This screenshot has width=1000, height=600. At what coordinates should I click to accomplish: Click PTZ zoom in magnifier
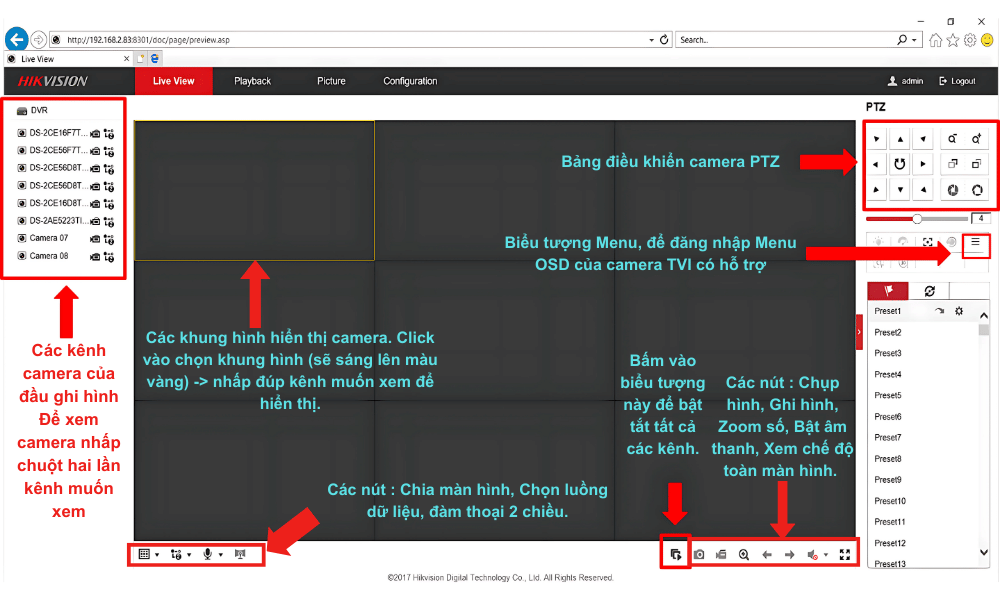pyautogui.click(x=976, y=139)
